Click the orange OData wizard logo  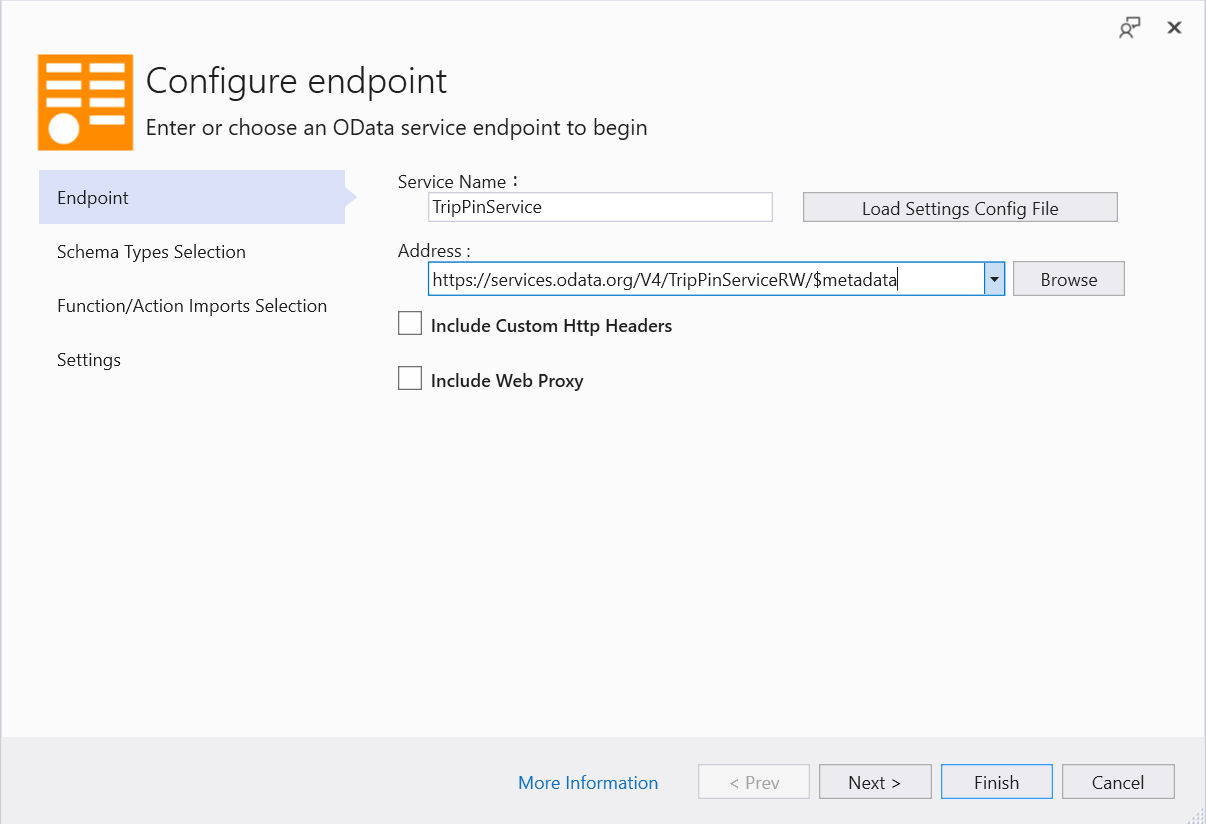(86, 102)
